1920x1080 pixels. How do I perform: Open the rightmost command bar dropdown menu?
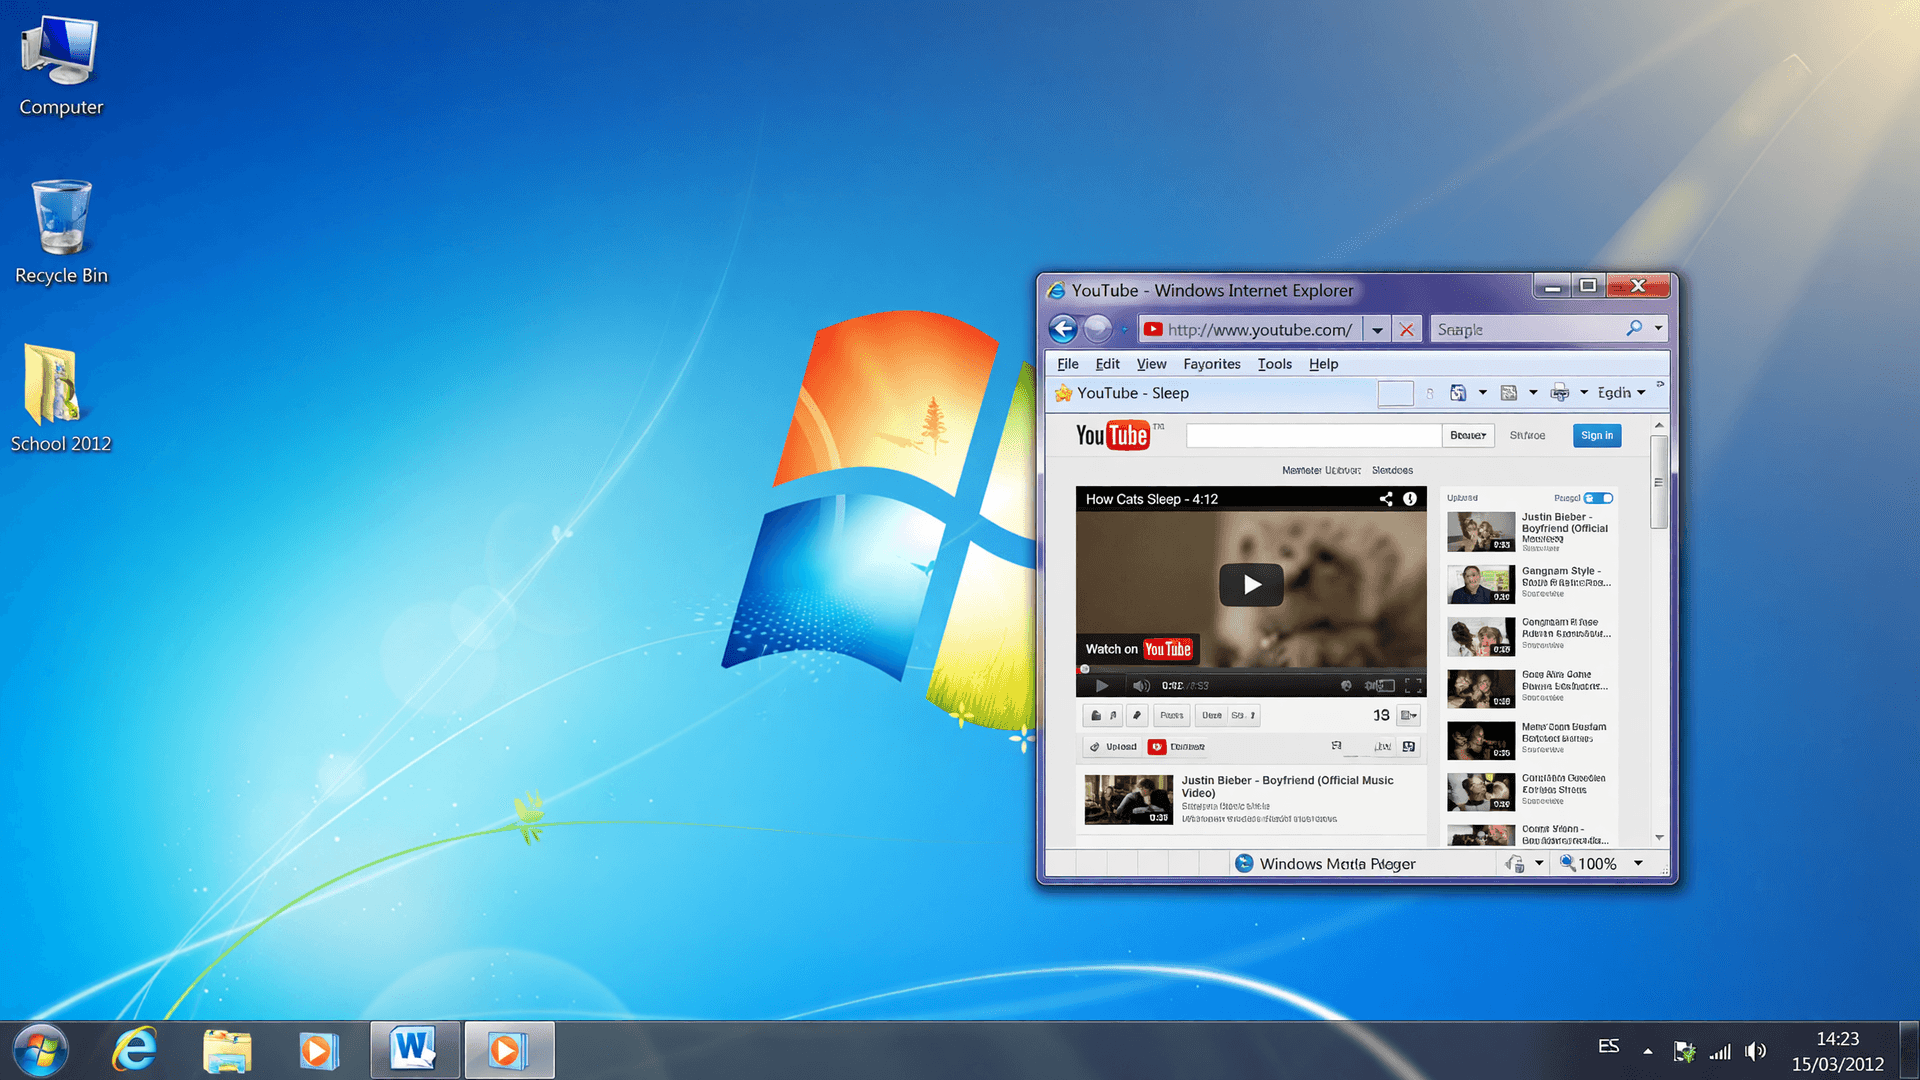coord(1621,393)
